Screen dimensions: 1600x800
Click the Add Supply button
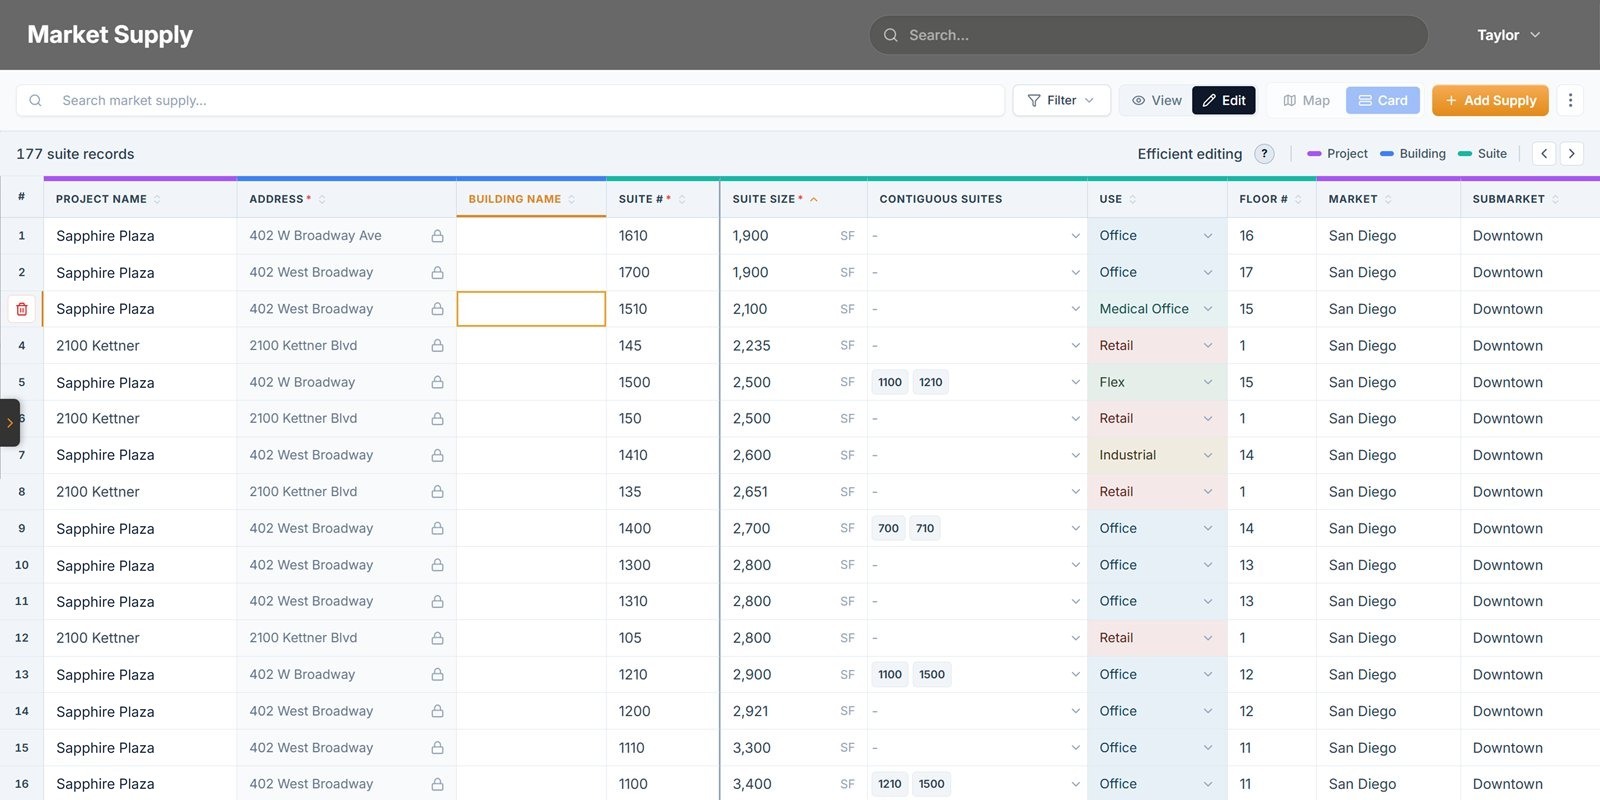point(1490,100)
